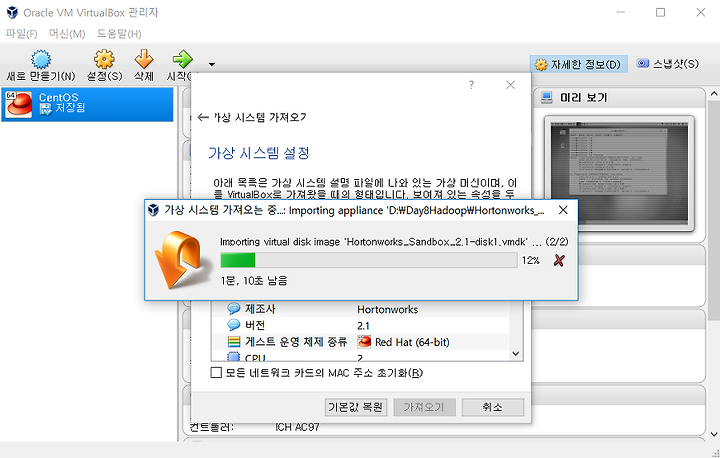Click the import progress bar

[x=369, y=260]
